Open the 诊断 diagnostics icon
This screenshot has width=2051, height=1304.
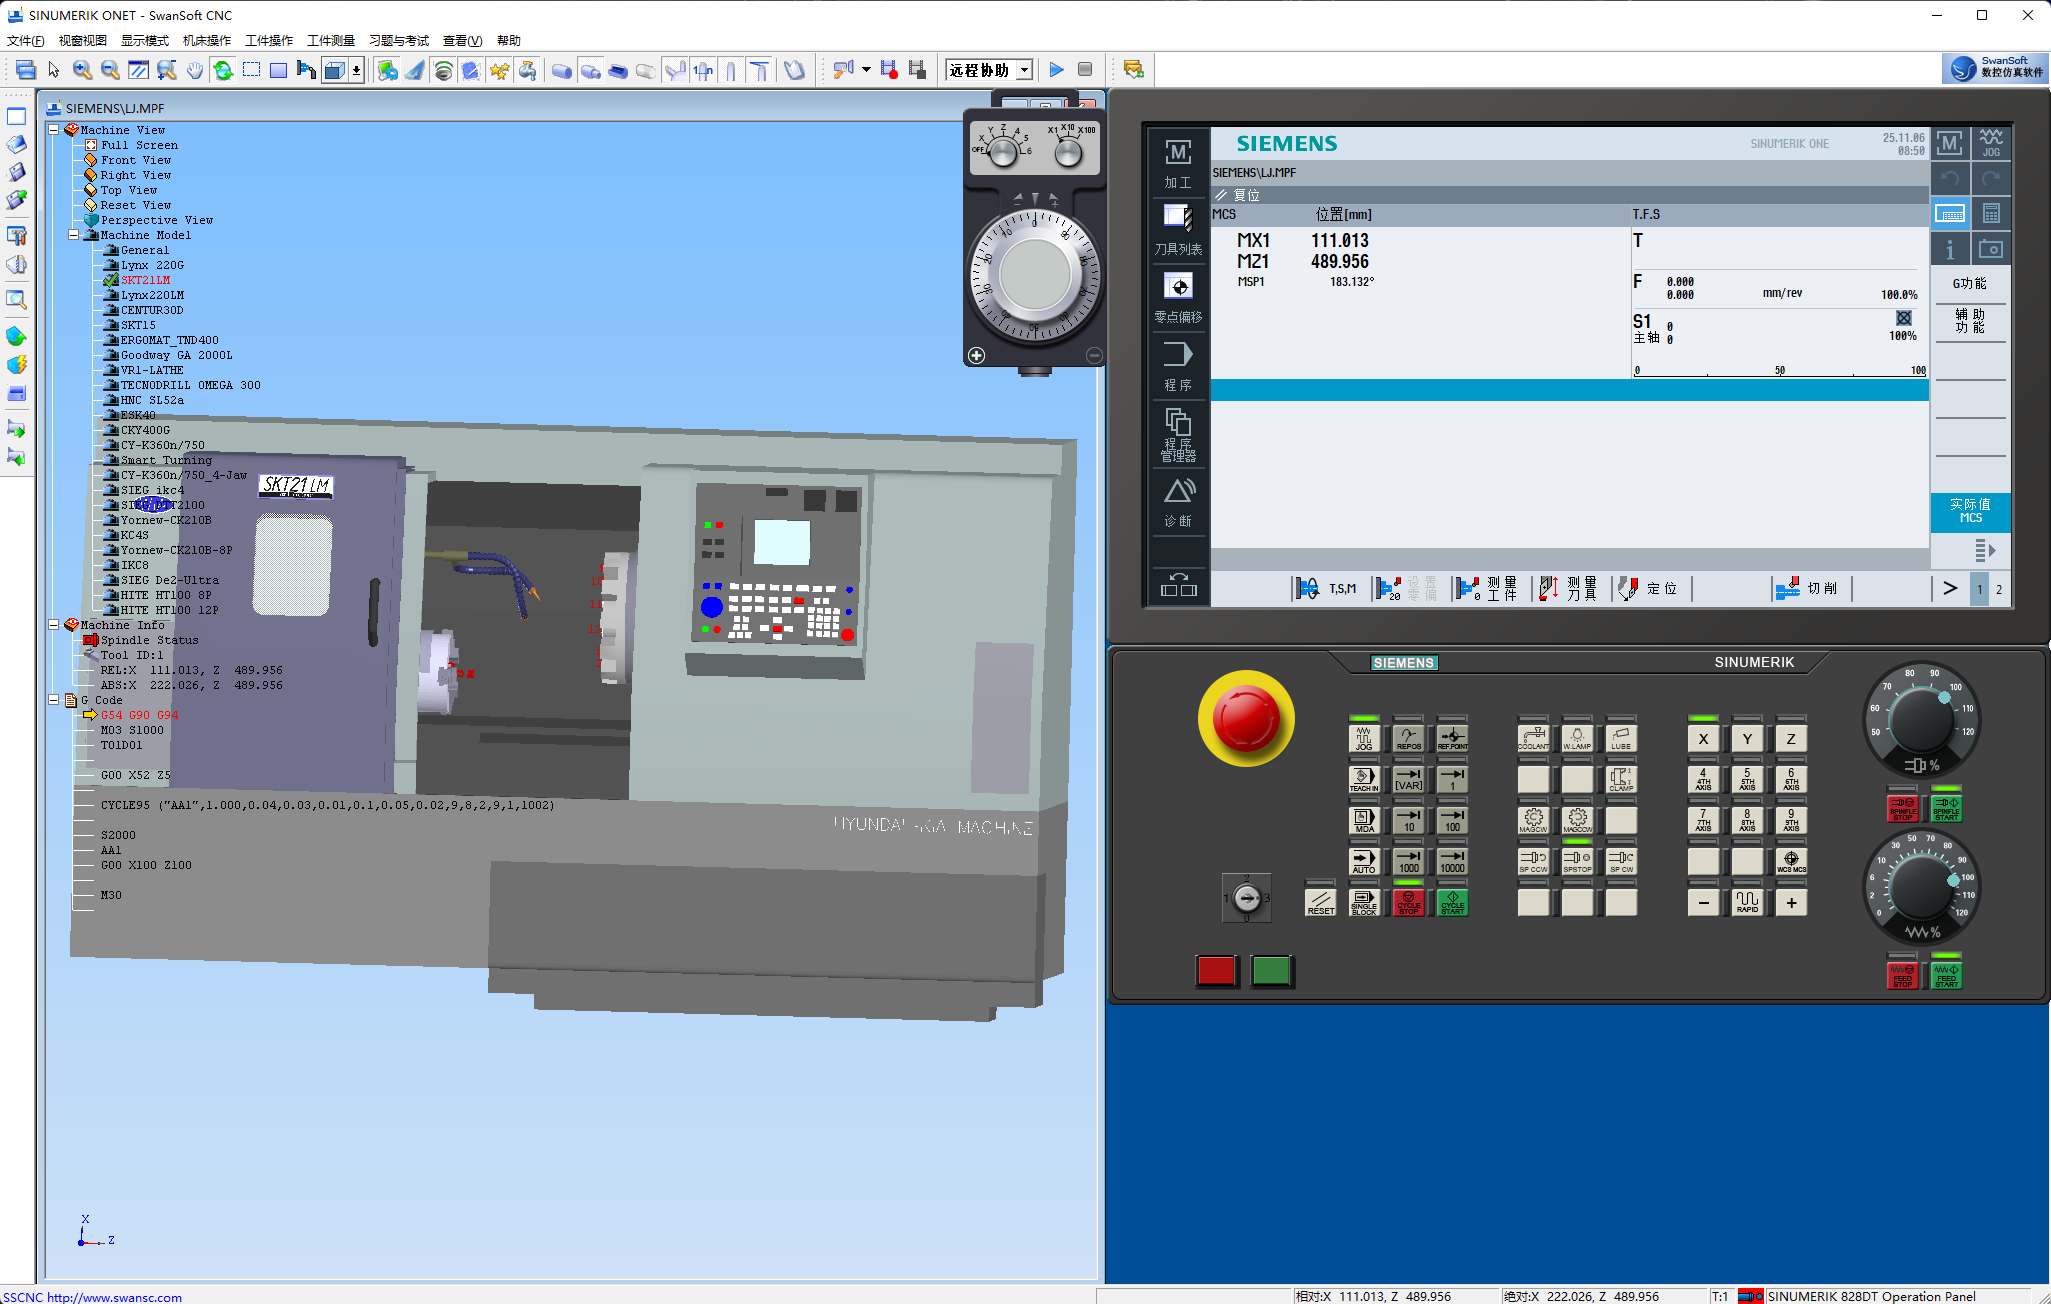click(1178, 502)
